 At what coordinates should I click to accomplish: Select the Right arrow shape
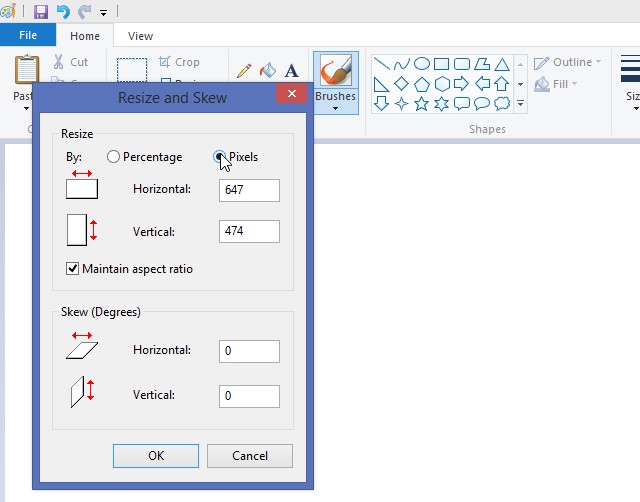461,84
